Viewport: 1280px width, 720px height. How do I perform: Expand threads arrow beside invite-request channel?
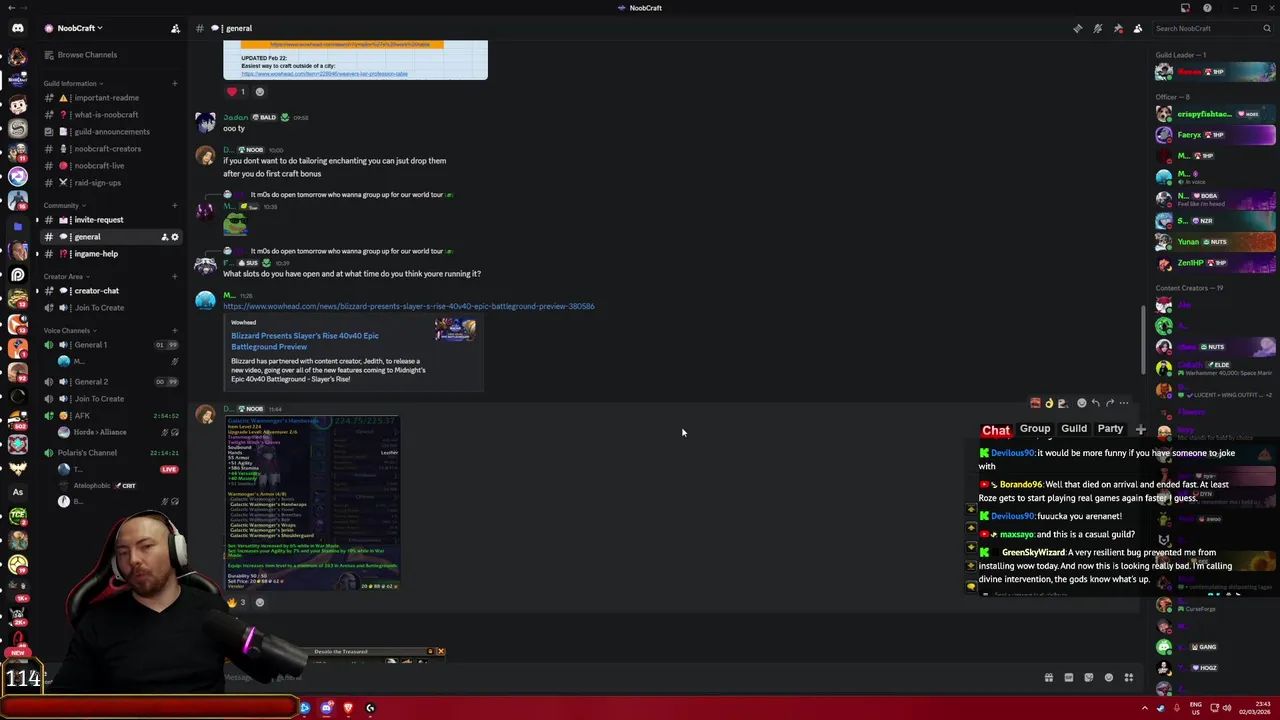37,220
